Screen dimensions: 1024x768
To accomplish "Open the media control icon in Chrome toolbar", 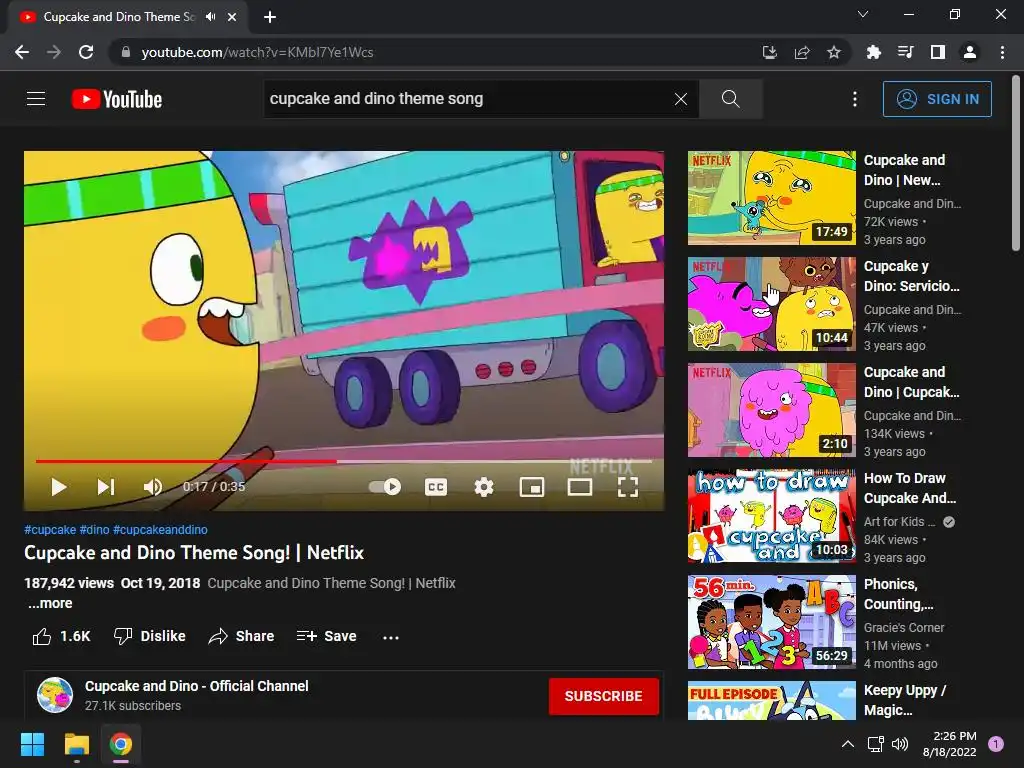I will click(905, 52).
